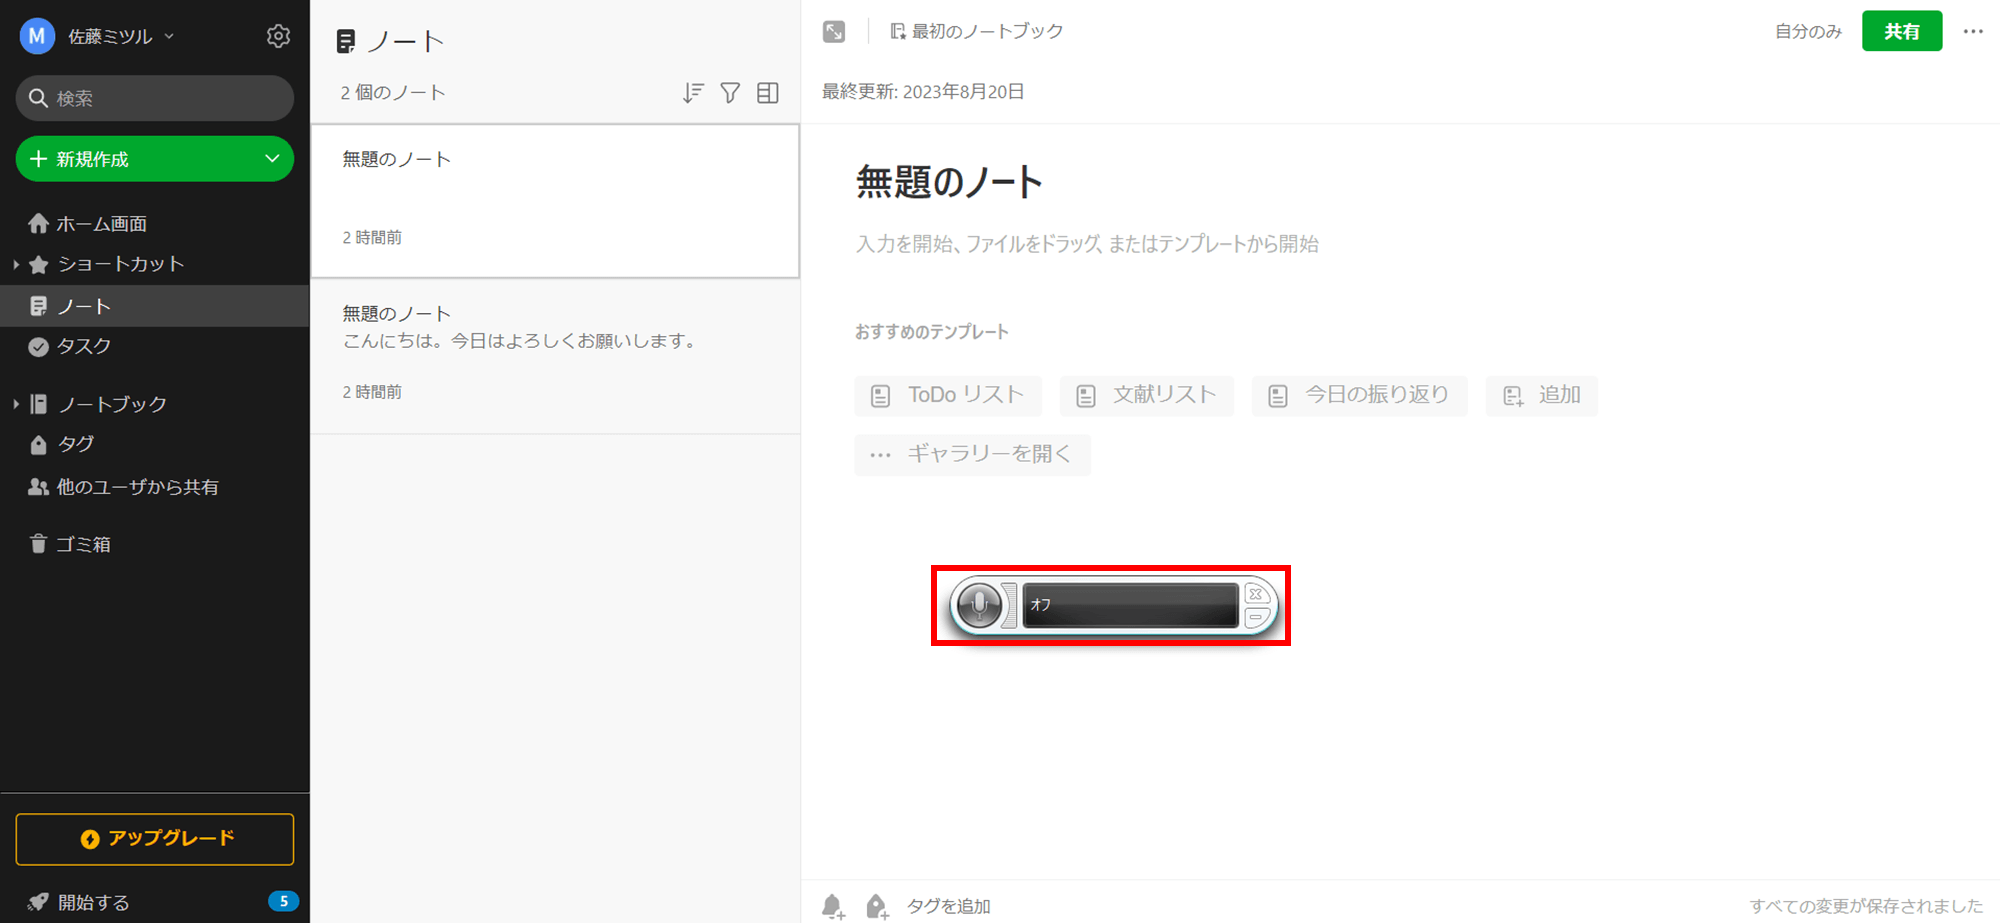Open the 新規作成 dropdown arrow

(x=272, y=159)
